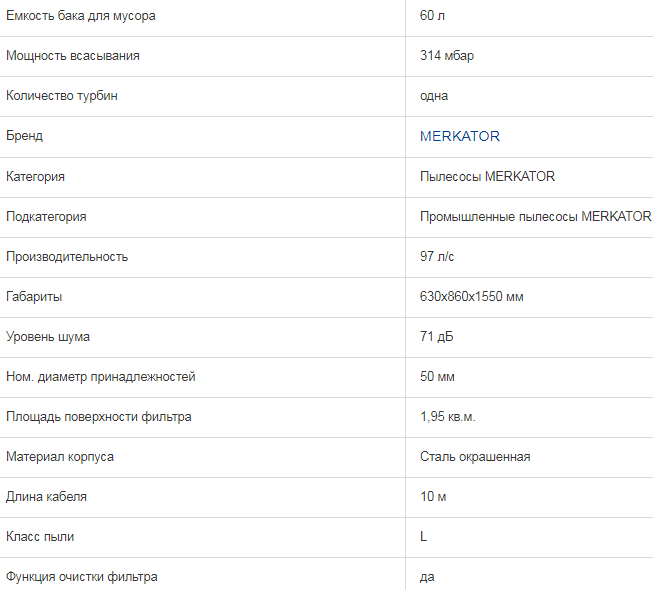Open the blue MERKATOR brand link
Viewport: 653px width, 590px height.
[459, 136]
